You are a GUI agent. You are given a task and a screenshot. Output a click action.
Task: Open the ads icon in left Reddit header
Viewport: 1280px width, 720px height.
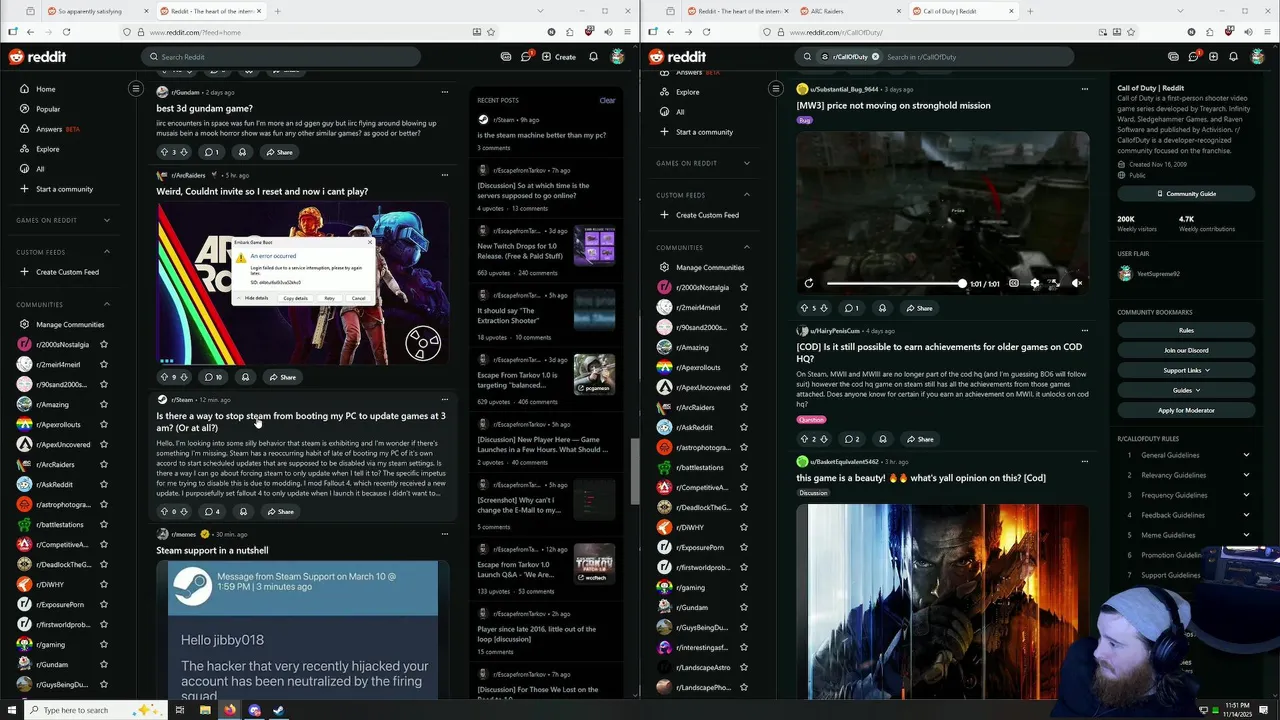tap(506, 57)
